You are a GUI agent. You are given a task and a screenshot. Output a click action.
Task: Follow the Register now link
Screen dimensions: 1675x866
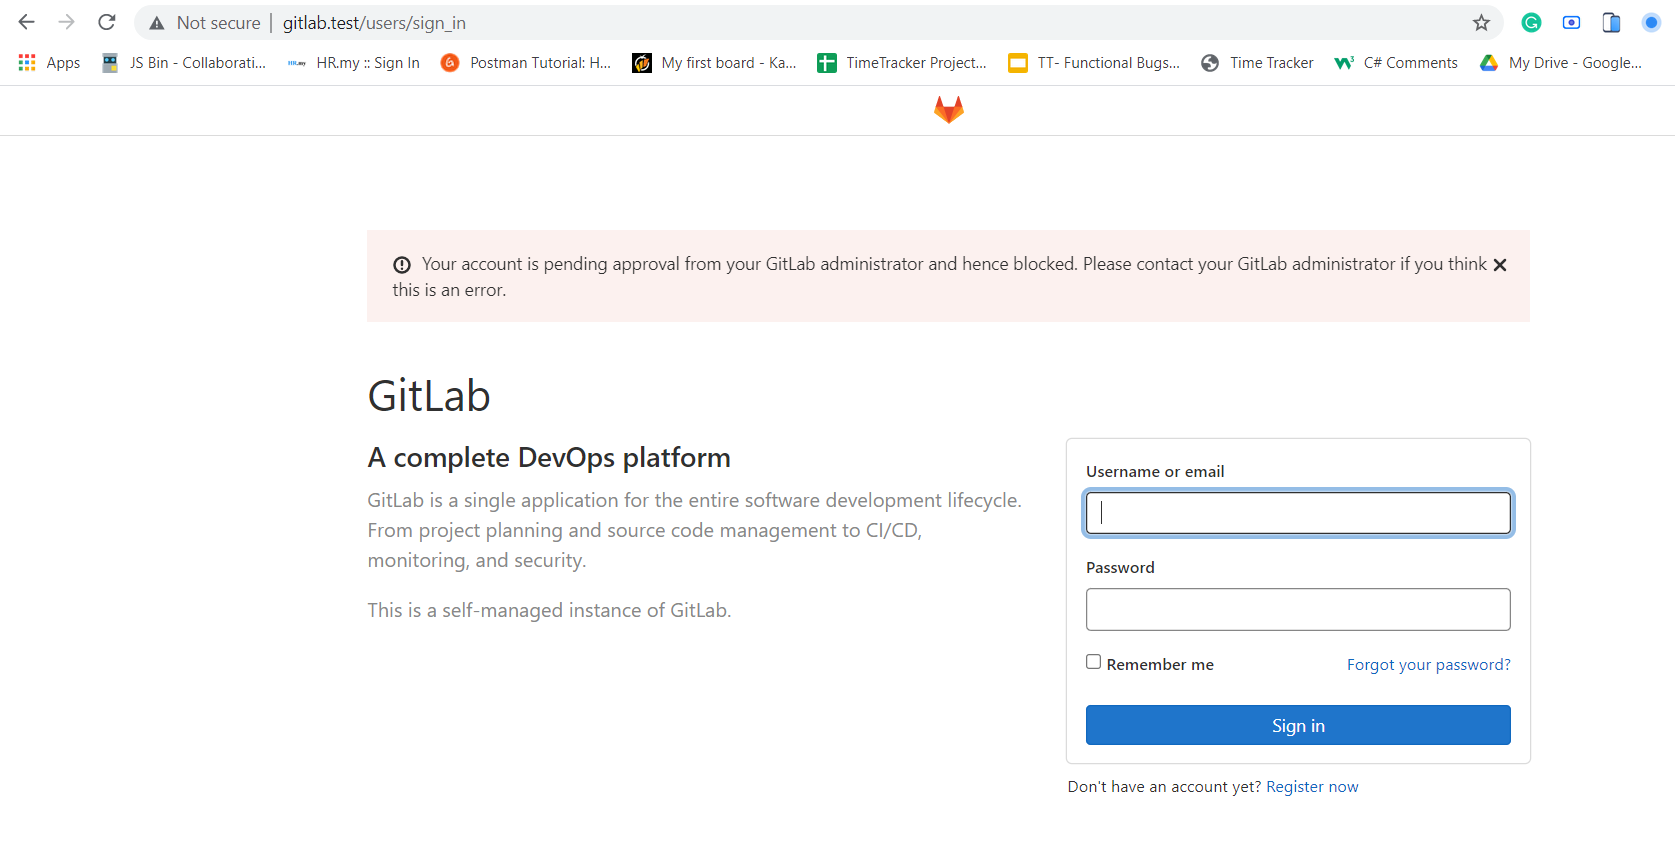click(1312, 787)
